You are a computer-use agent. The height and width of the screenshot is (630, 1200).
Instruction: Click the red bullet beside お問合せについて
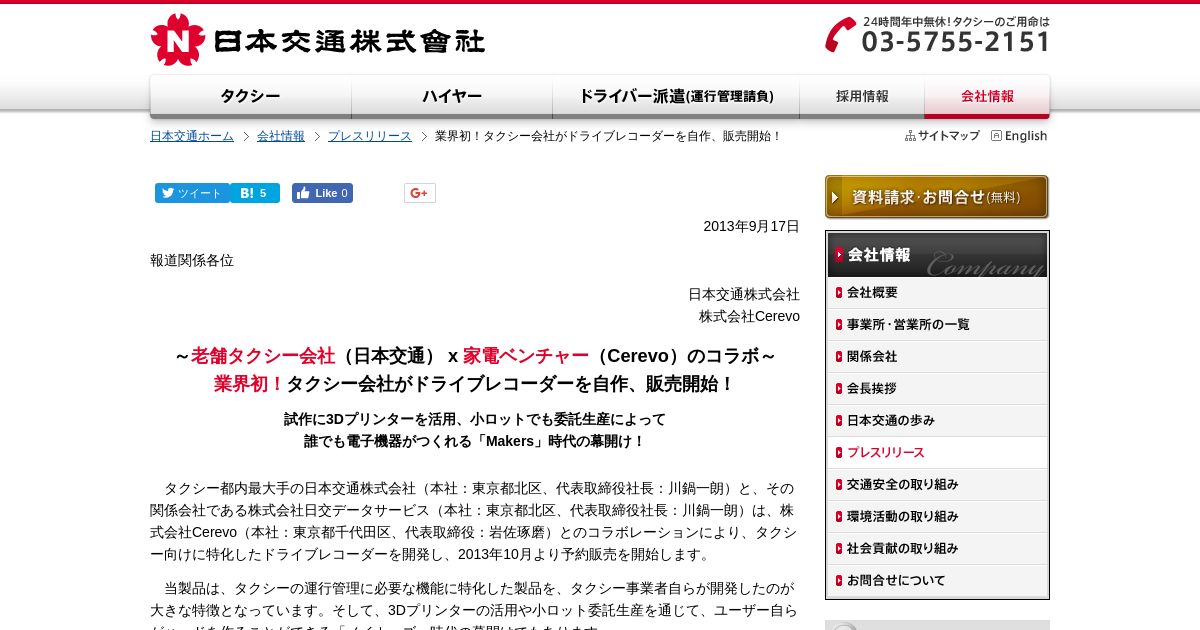point(839,581)
